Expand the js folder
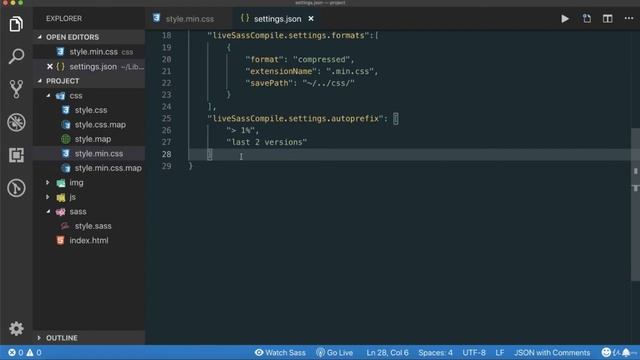640x360 pixels. (48, 197)
